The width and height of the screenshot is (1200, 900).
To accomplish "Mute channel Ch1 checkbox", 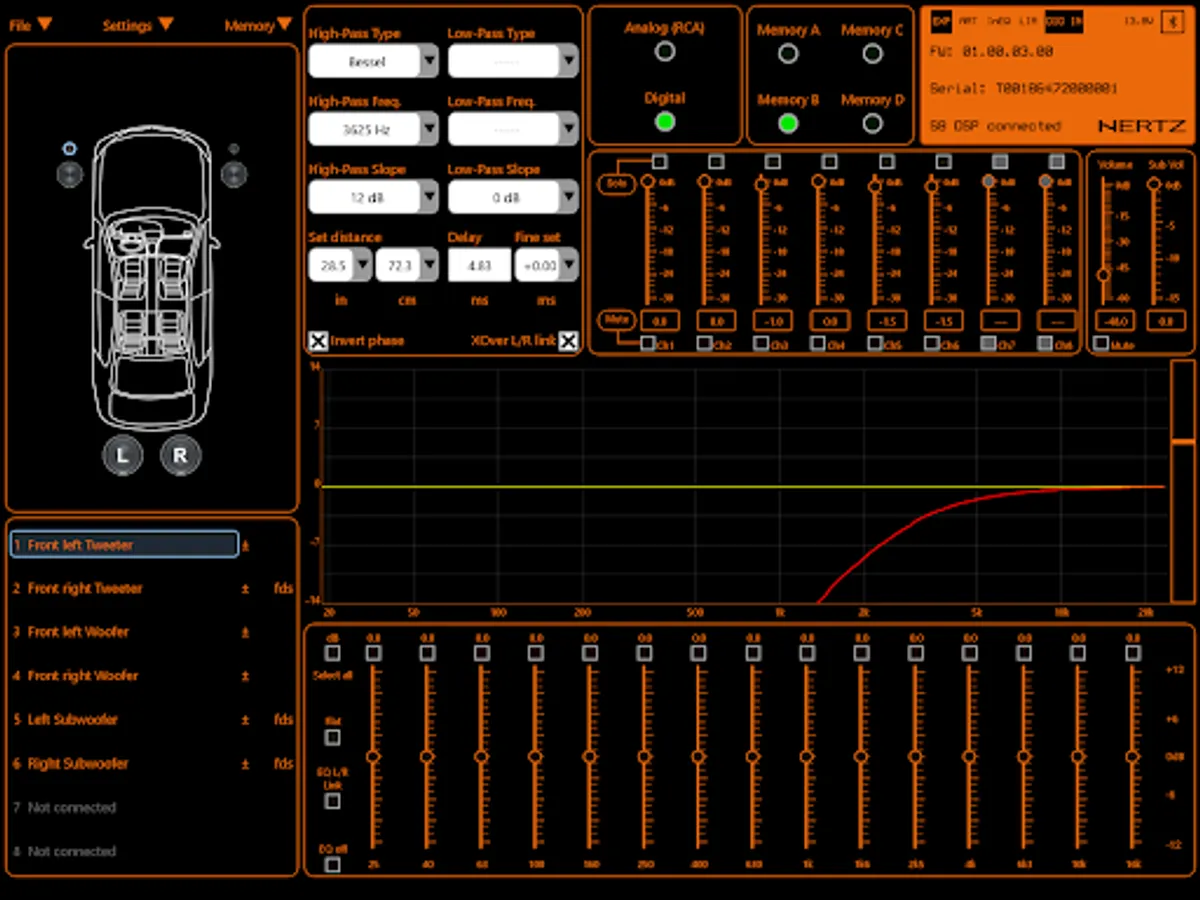I will (x=648, y=343).
